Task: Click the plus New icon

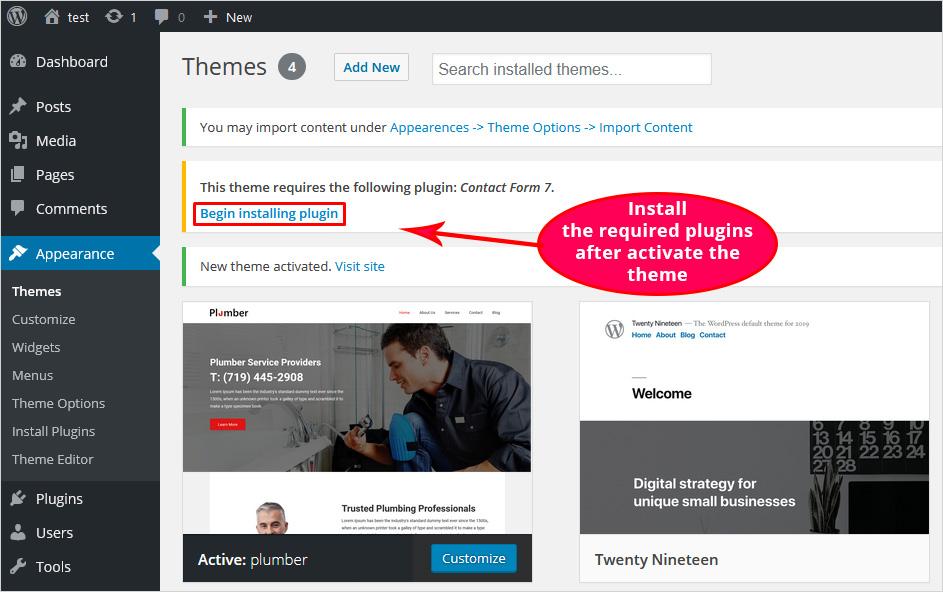Action: [210, 17]
